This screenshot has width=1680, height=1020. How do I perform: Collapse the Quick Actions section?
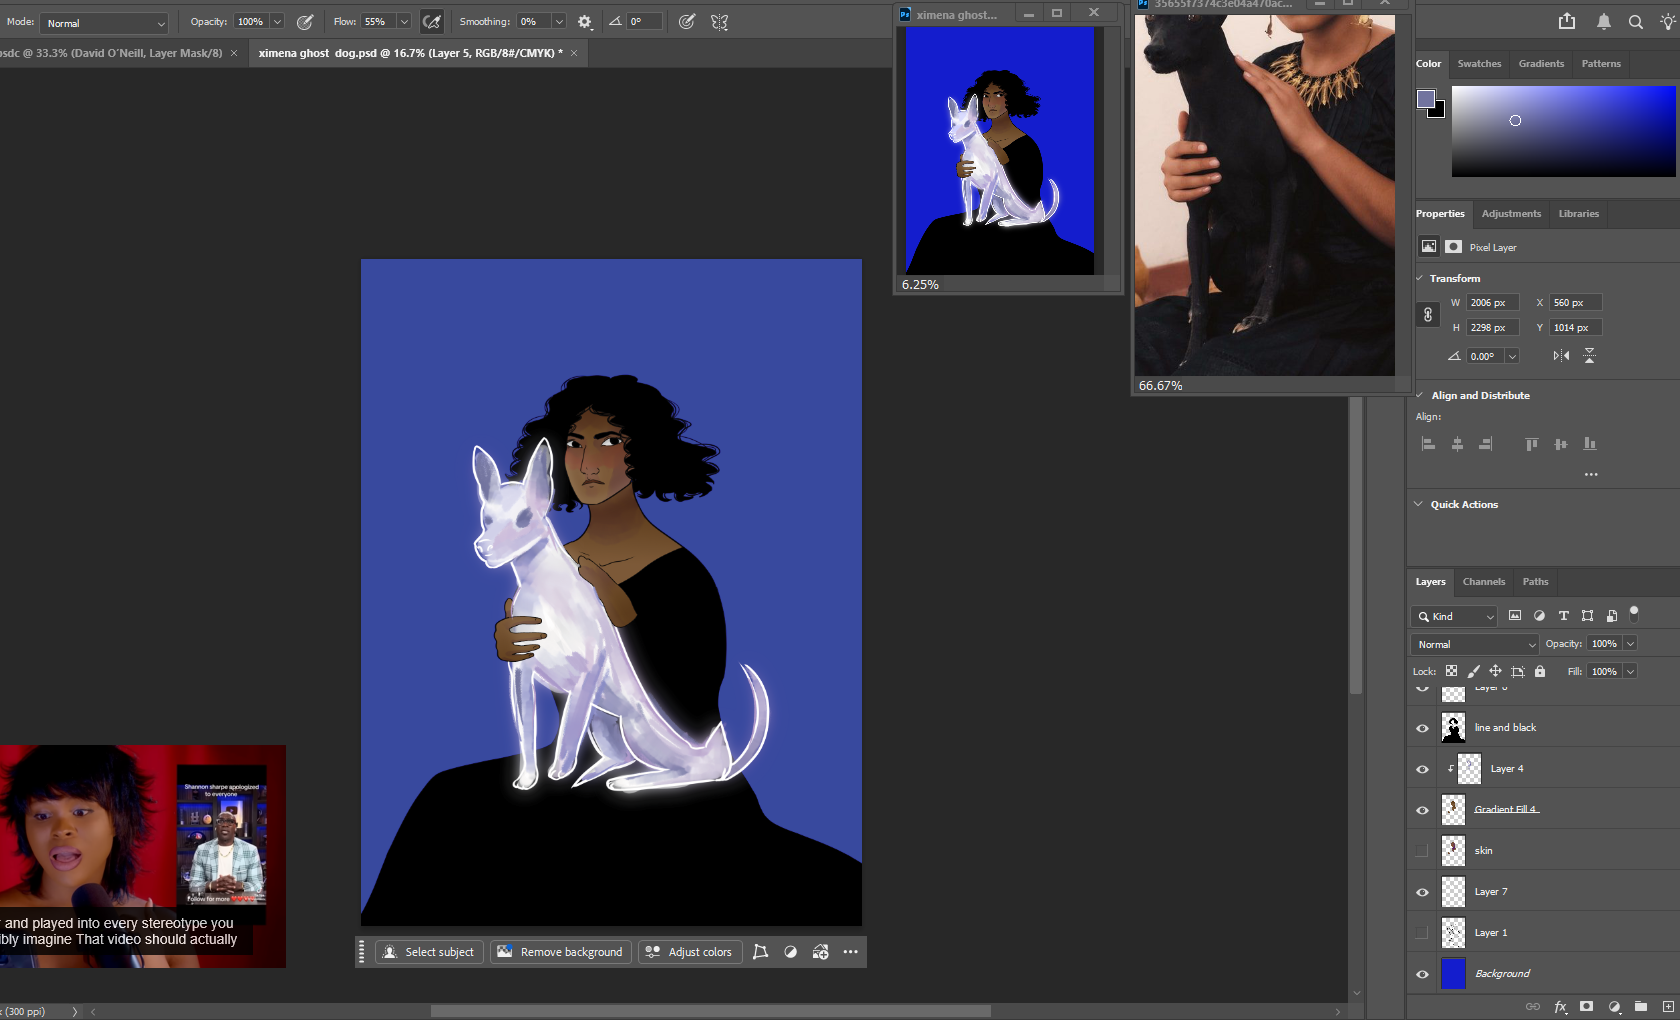tap(1418, 504)
